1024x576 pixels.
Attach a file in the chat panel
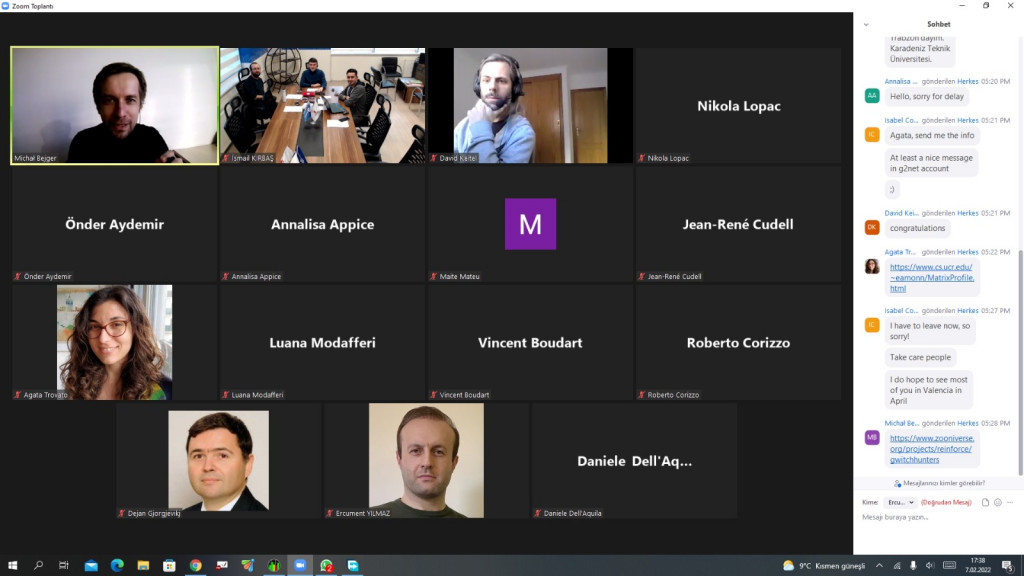tap(985, 502)
